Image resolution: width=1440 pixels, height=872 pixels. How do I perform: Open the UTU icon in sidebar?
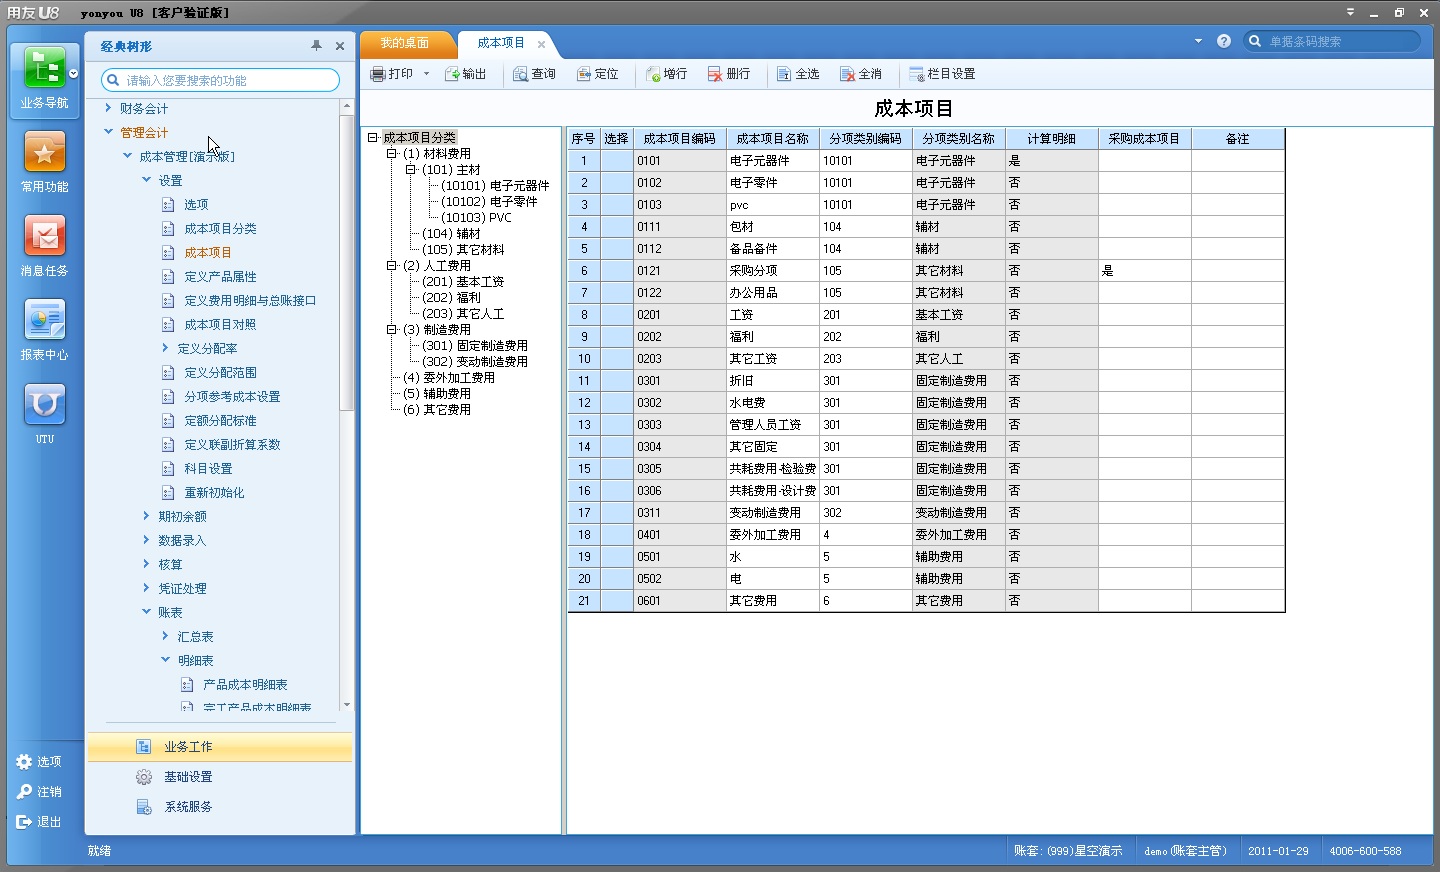(45, 404)
